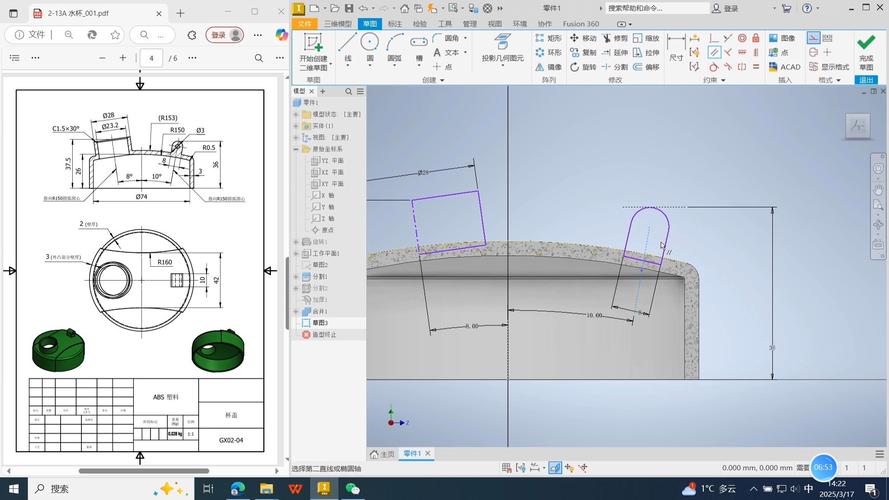This screenshot has width=889, height=500.
Task: Select 草图3 in the model browser
Action: coord(320,323)
